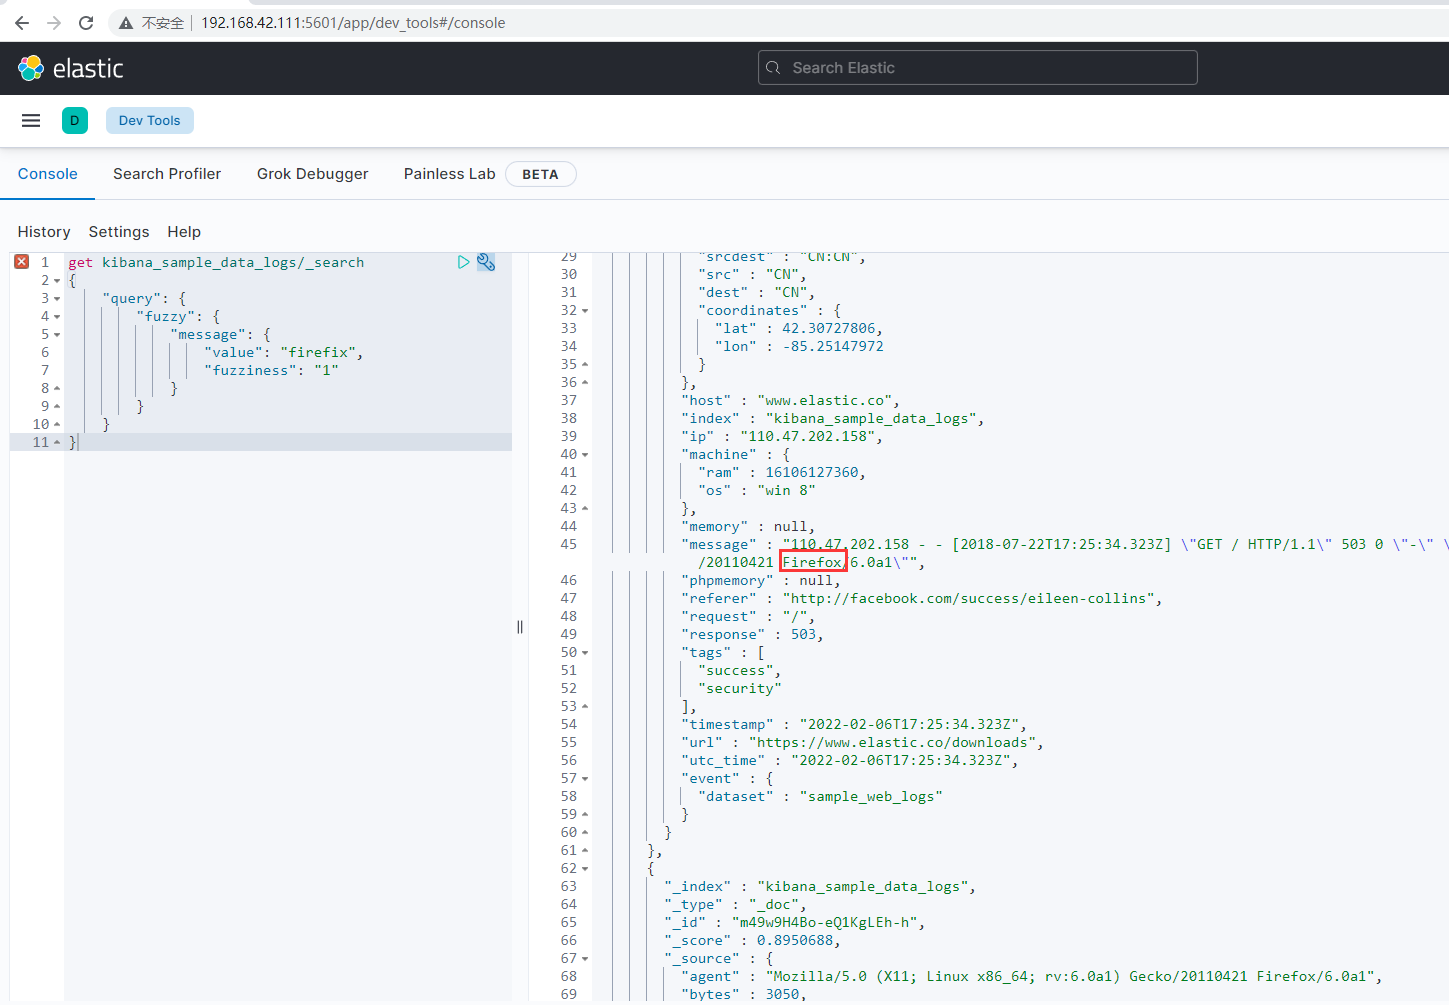Viewport: 1449px width, 1005px height.
Task: Click the green D space avatar
Action: pos(75,121)
